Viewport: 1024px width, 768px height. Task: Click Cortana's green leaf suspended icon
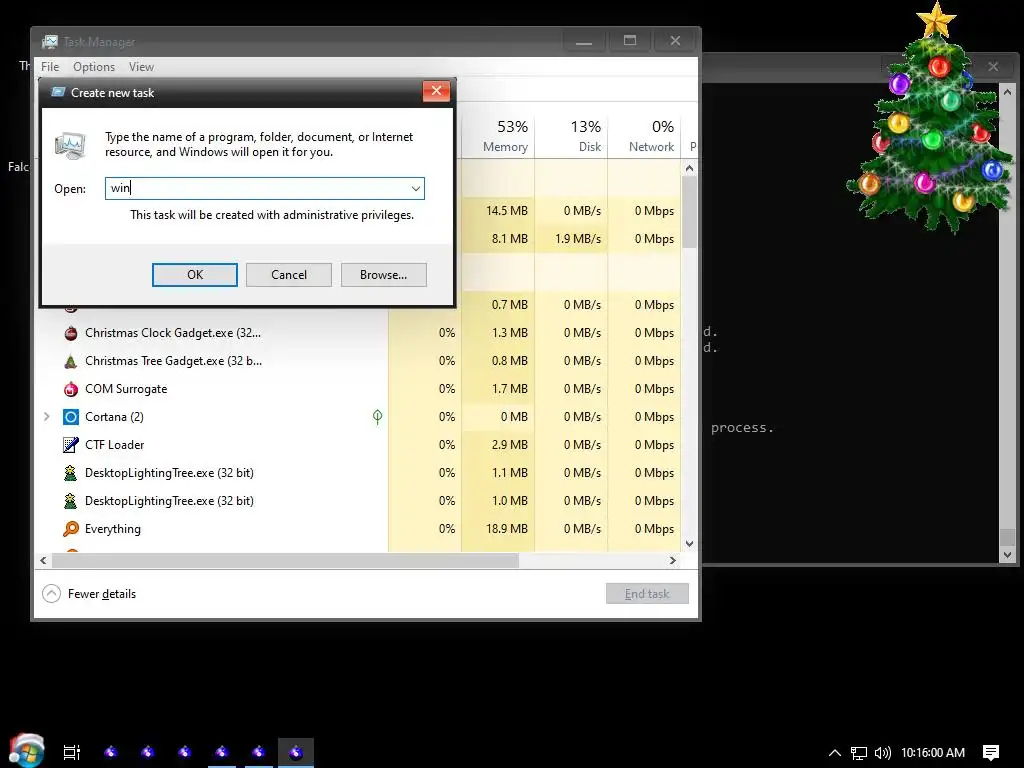point(377,417)
